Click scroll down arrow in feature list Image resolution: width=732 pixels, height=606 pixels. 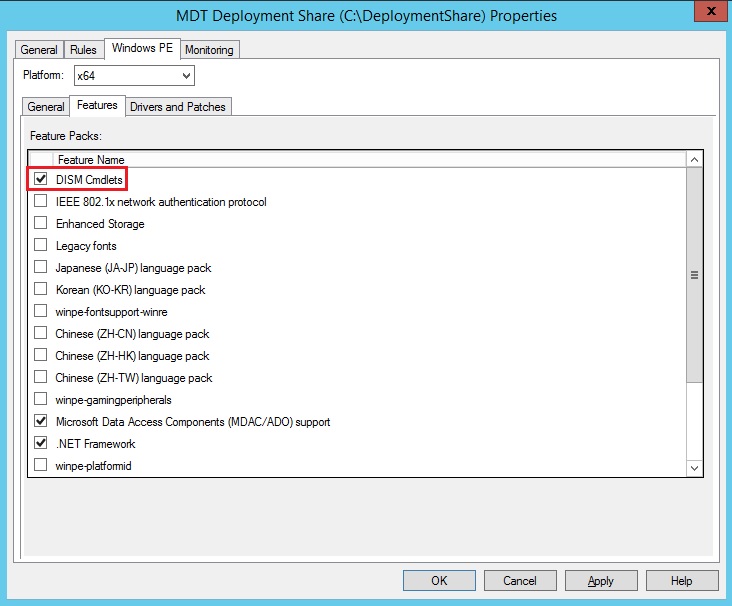[x=695, y=467]
